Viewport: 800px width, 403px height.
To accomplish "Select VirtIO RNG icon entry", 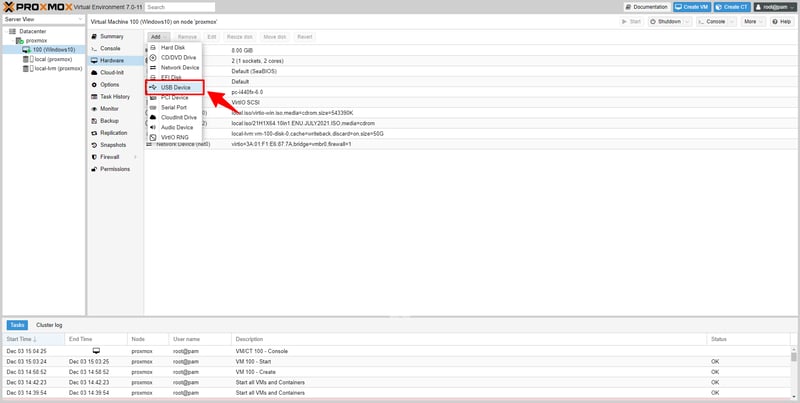I will tap(152, 137).
